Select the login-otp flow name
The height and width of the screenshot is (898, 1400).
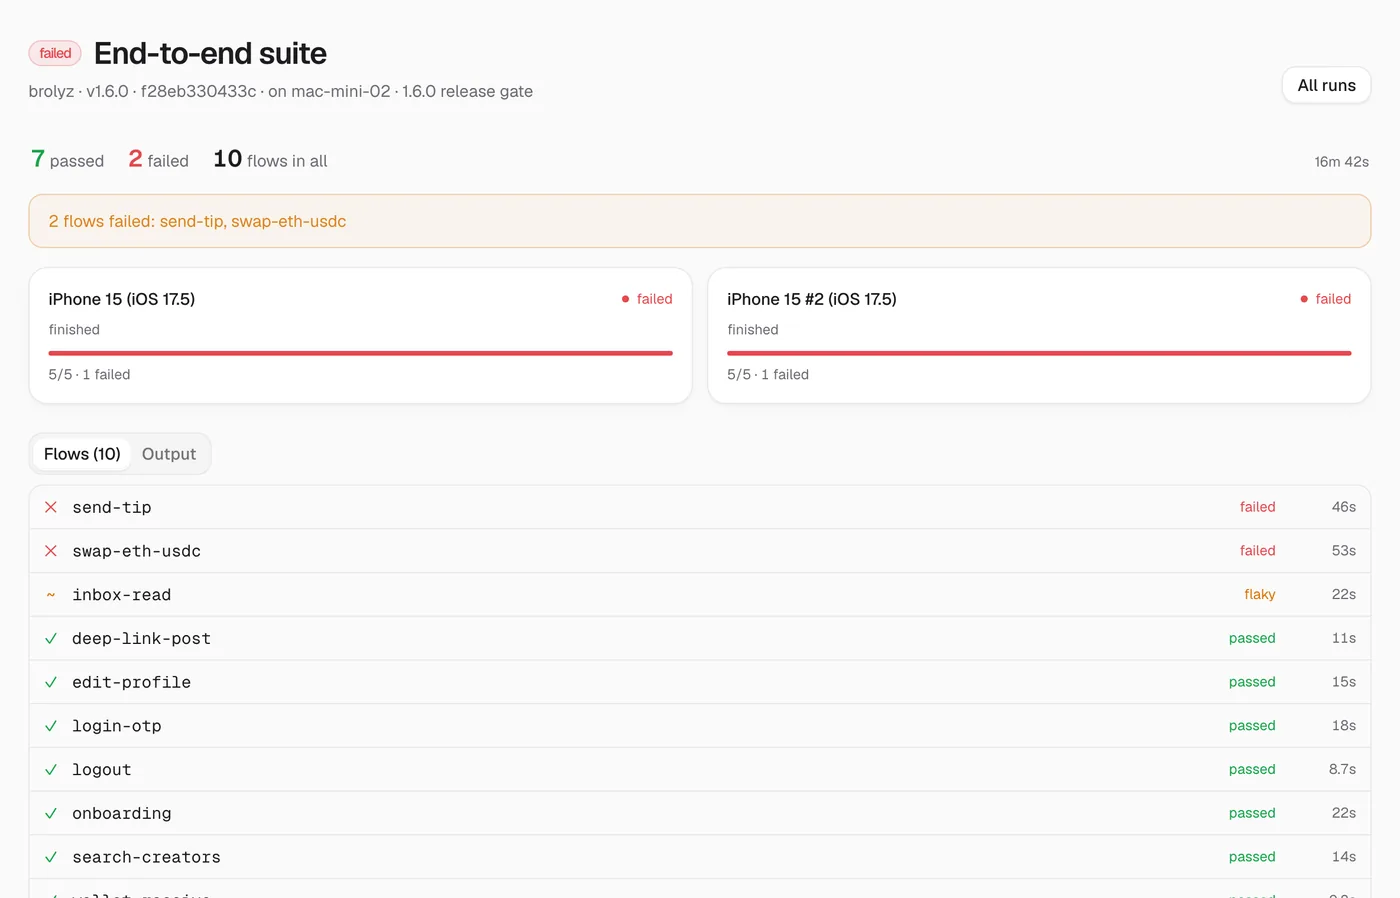pos(117,726)
